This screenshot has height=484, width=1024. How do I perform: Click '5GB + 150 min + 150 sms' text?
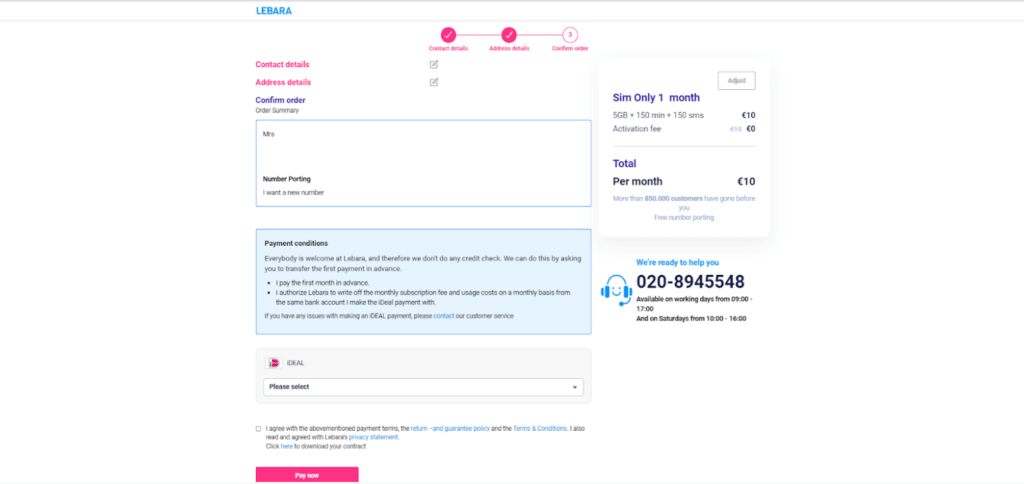coord(658,115)
